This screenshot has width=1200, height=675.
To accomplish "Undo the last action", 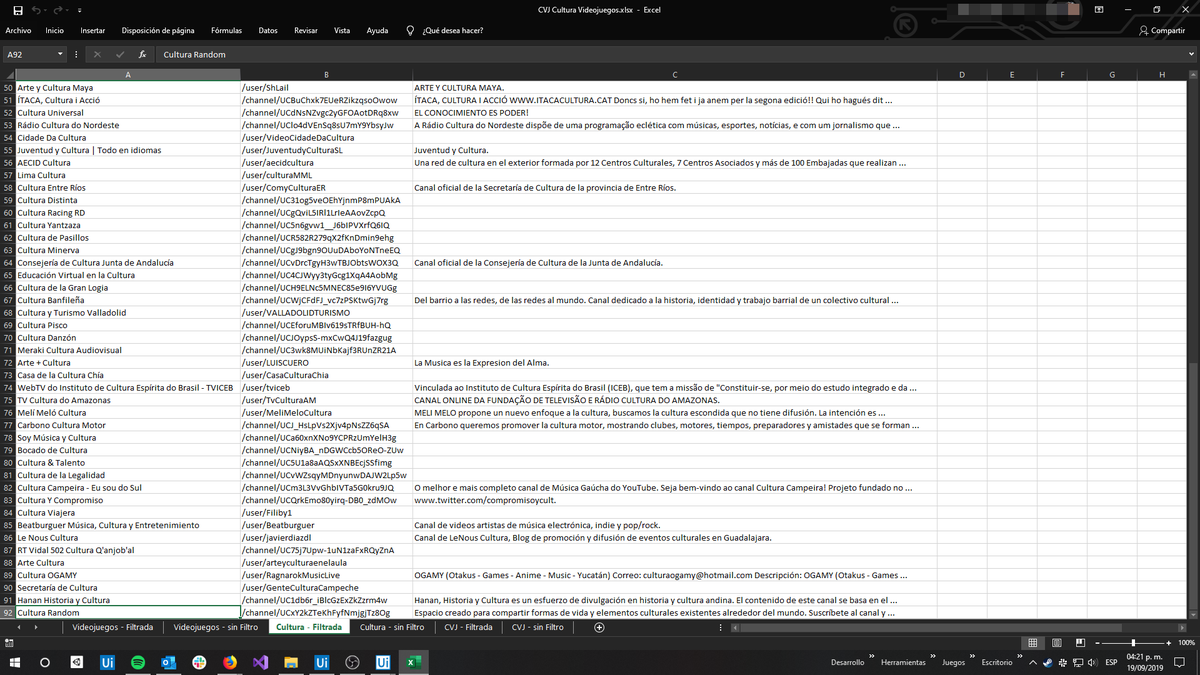I will click(x=38, y=9).
